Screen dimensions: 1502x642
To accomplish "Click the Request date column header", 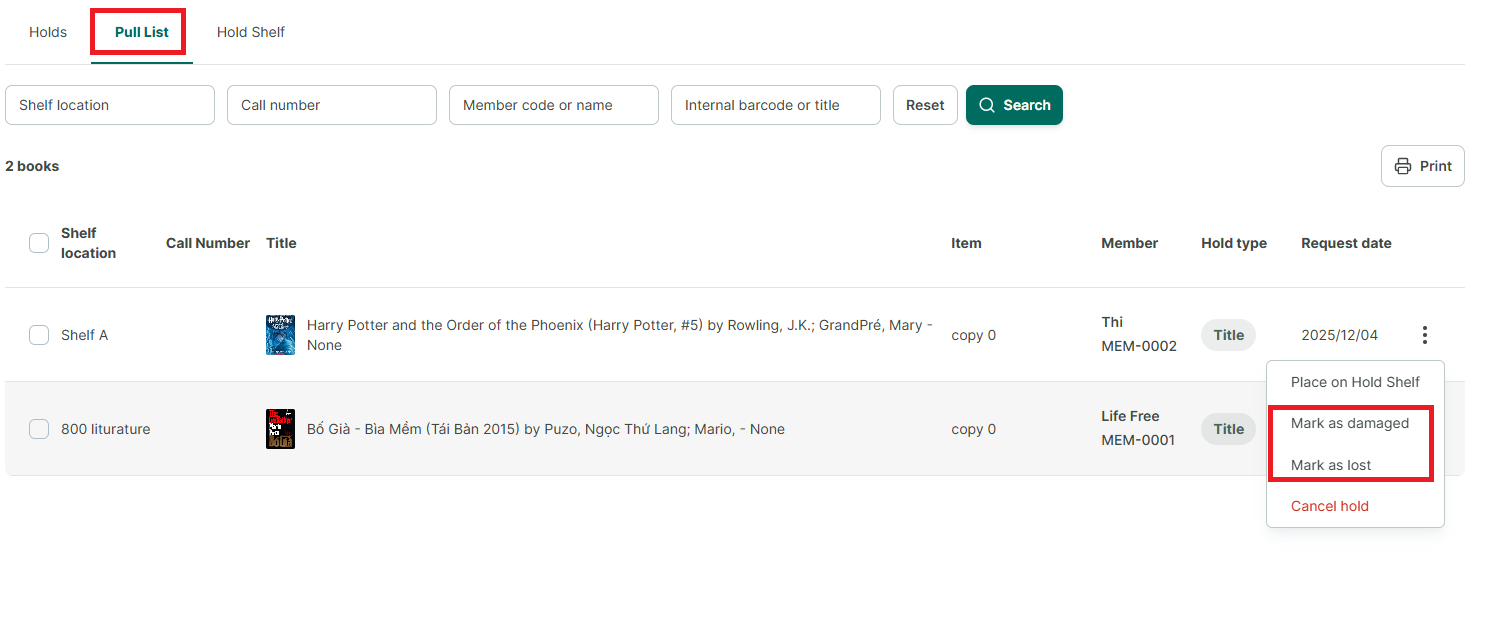I will coord(1346,243).
